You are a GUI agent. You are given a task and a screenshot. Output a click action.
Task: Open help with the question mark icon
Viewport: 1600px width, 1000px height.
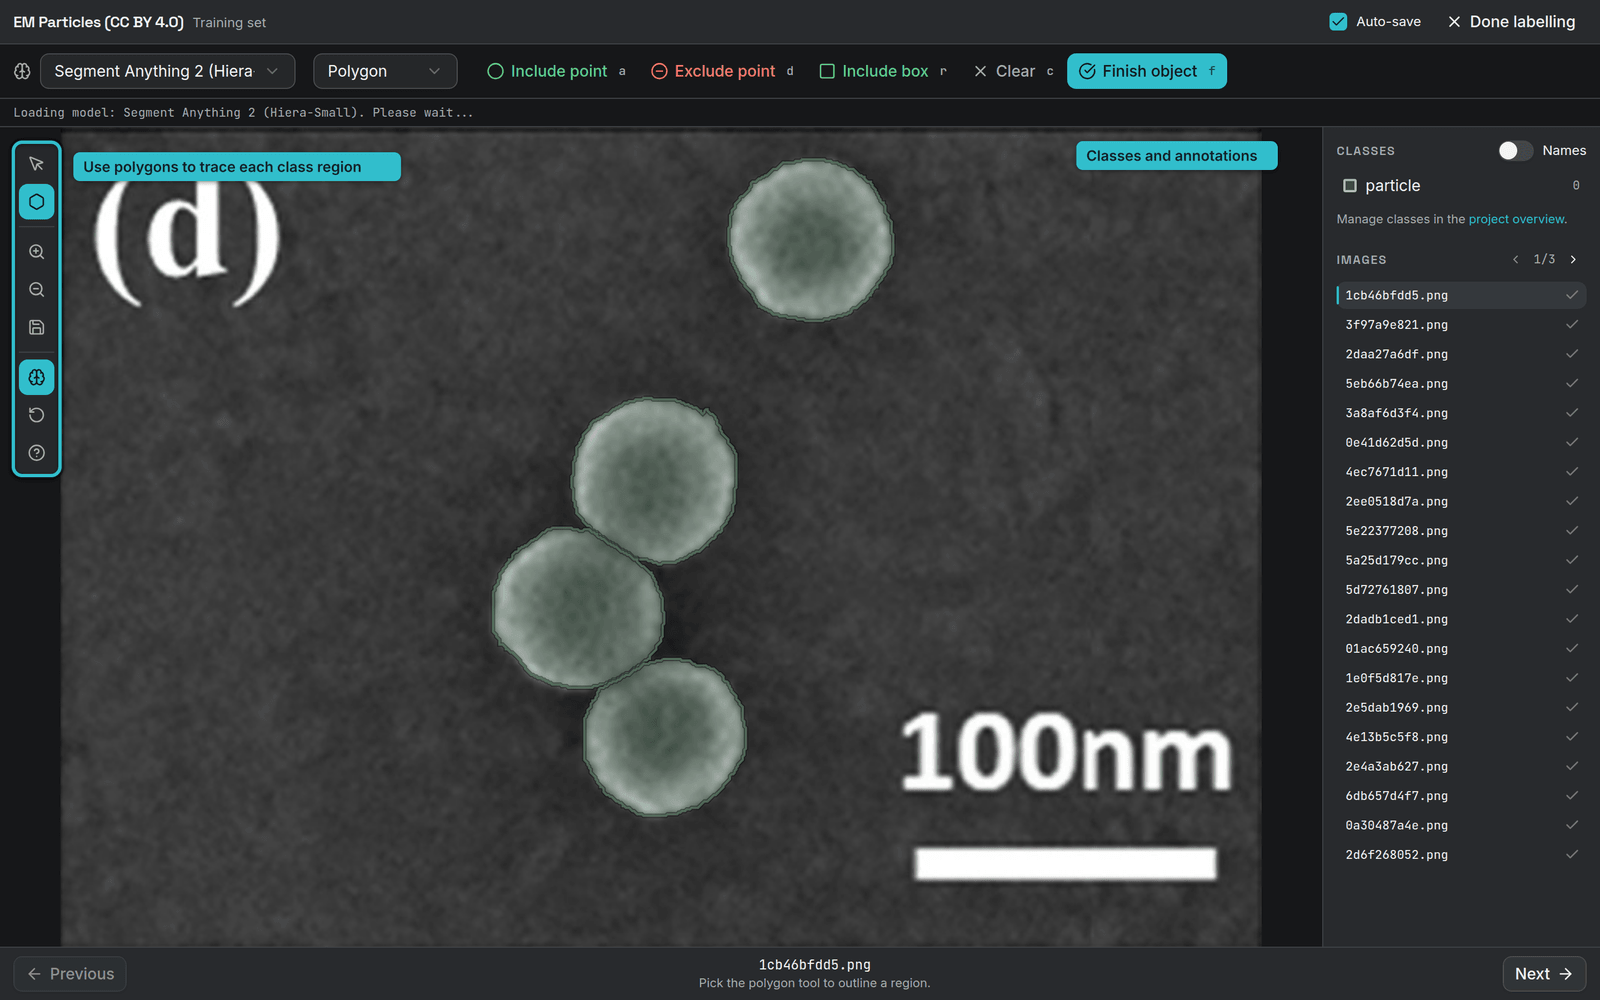[37, 453]
